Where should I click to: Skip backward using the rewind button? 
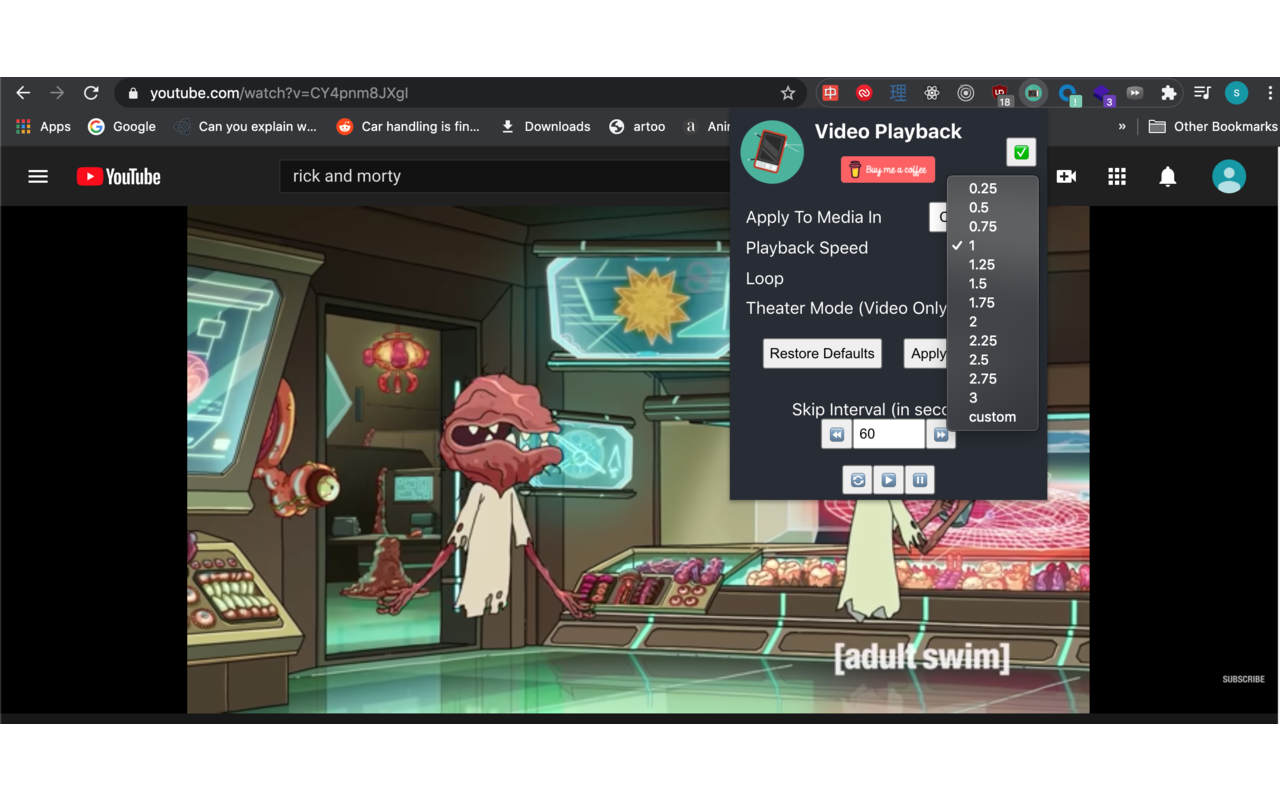837,434
